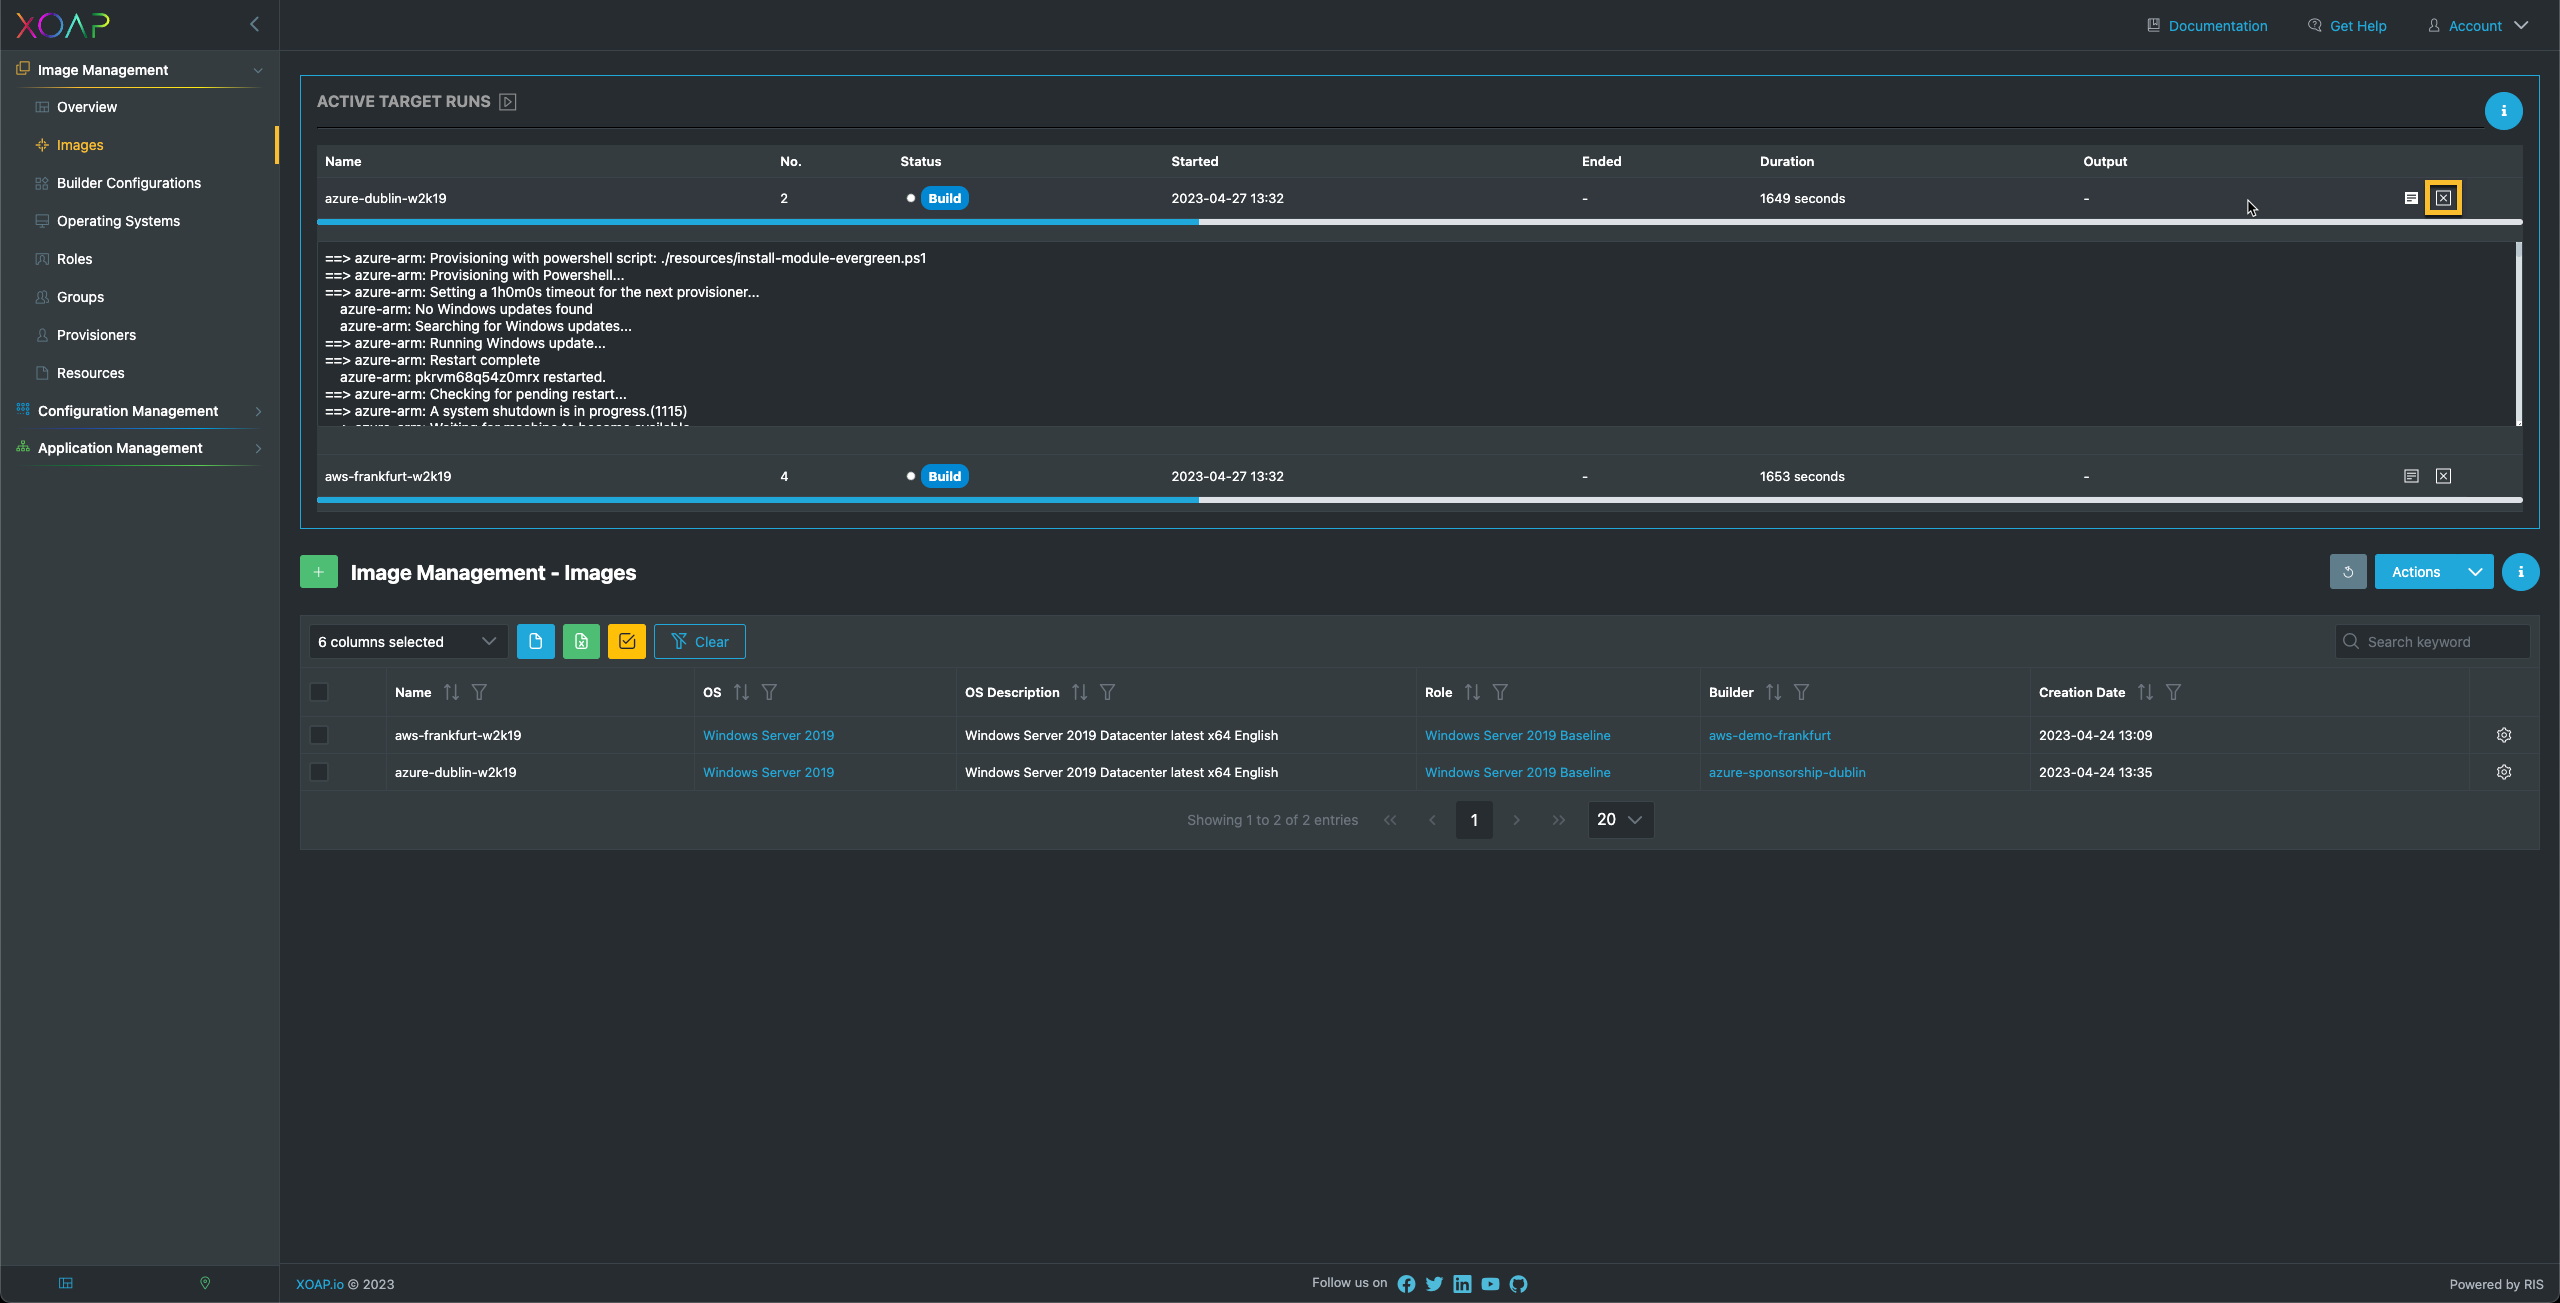
Task: Open info for Image Management Images section
Action: [2520, 572]
